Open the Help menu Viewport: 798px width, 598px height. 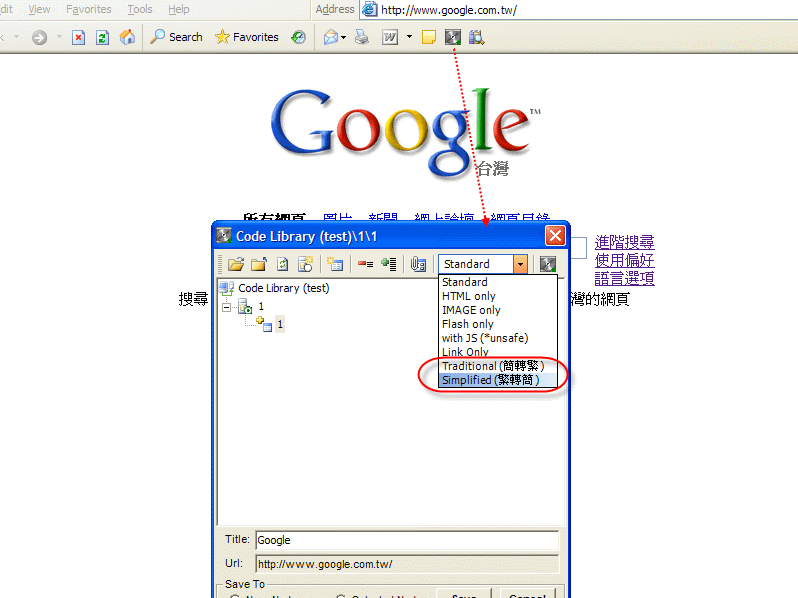(179, 9)
